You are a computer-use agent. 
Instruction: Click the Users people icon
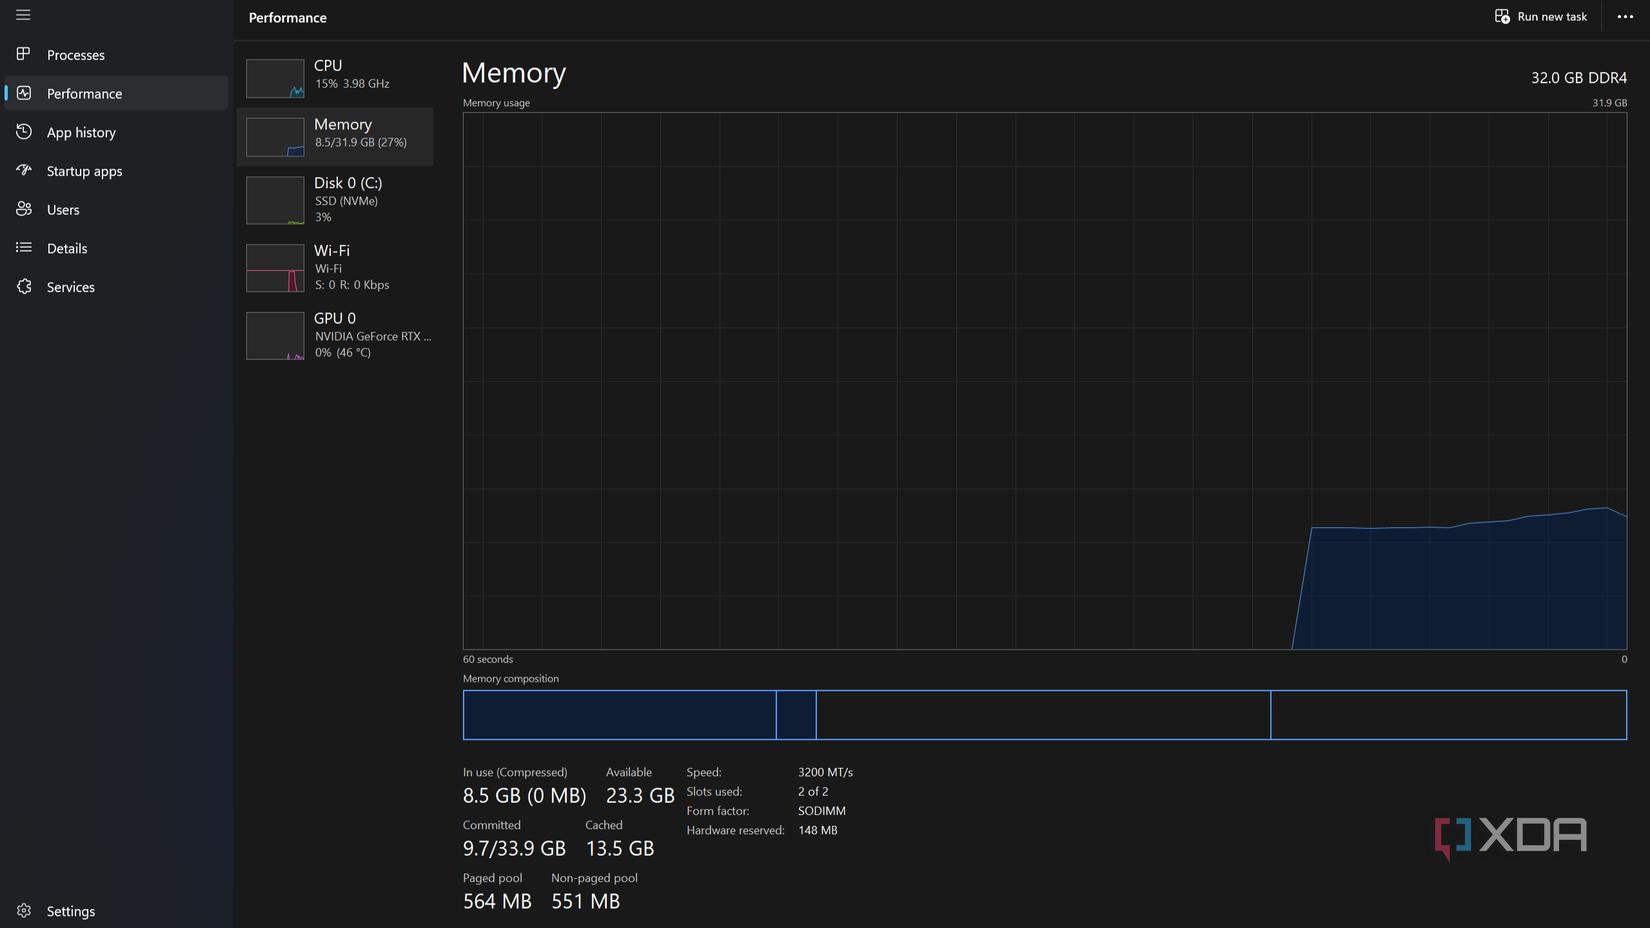tap(23, 209)
